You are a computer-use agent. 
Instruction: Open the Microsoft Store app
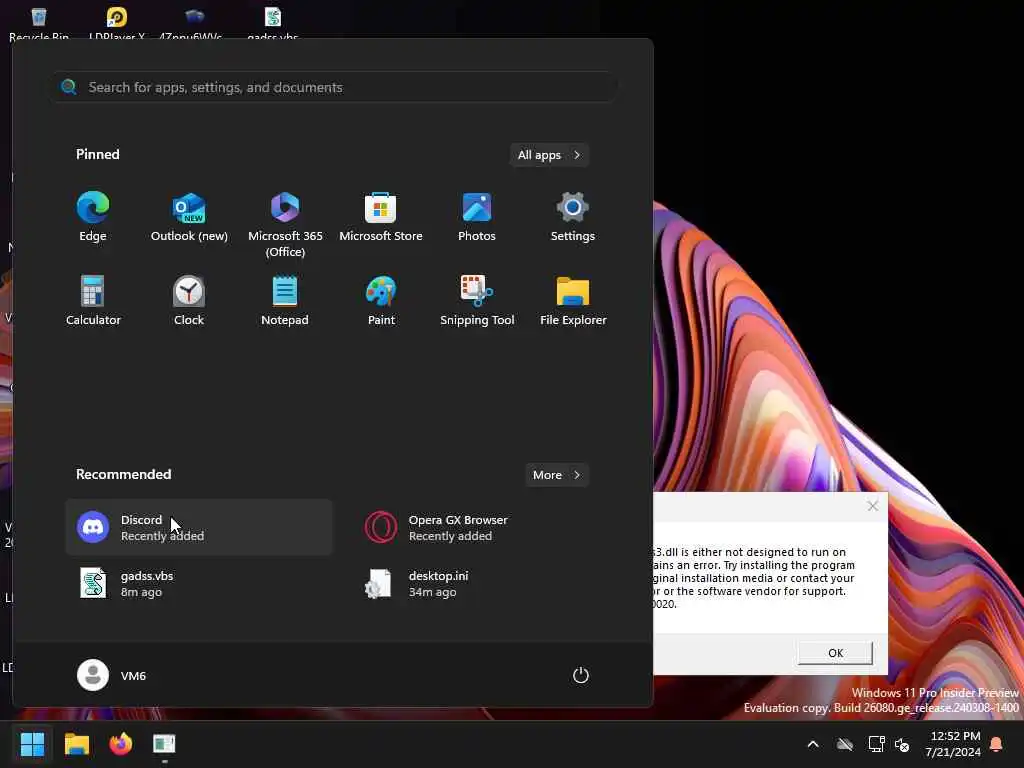click(x=381, y=217)
